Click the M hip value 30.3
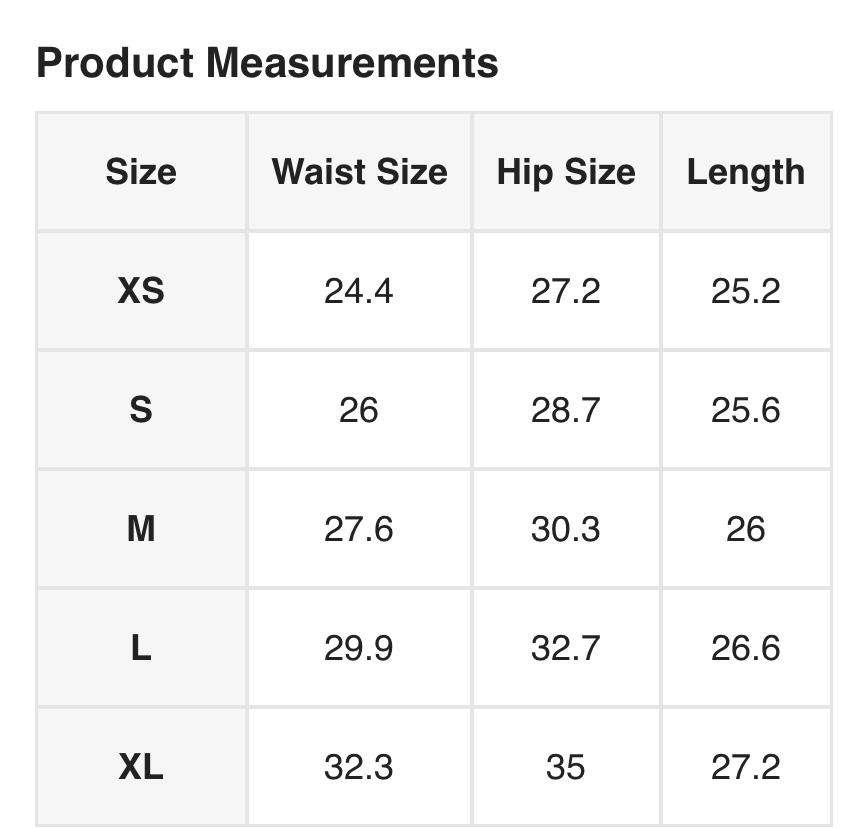The image size is (866, 828). click(566, 529)
